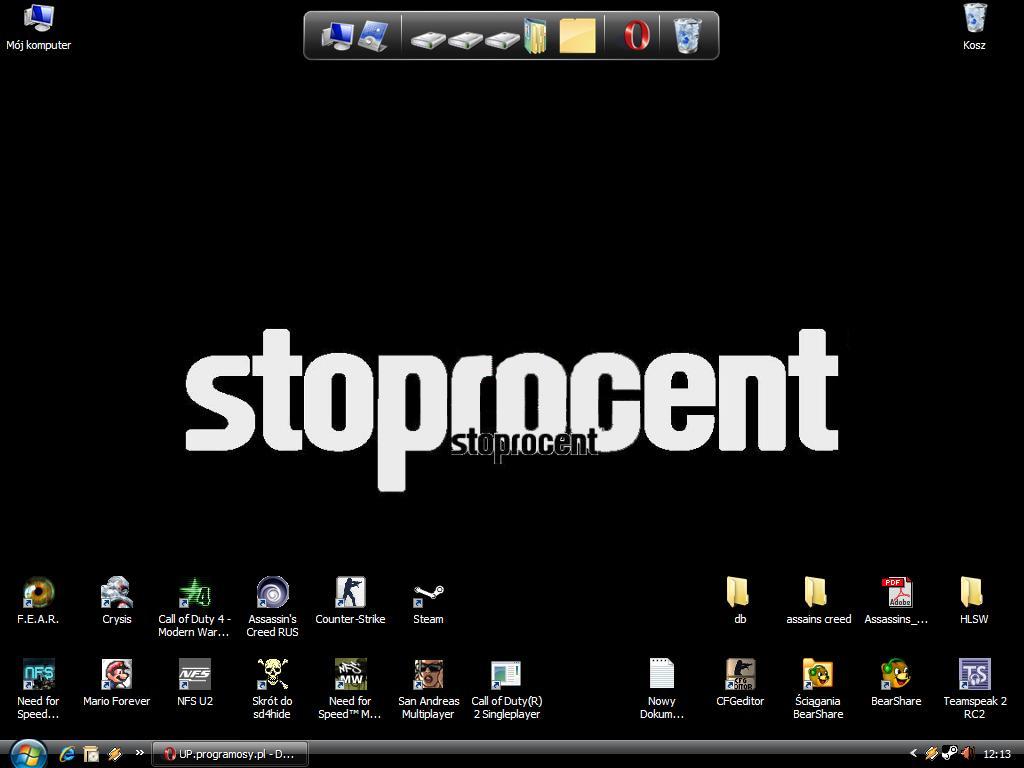Click the show desktop quick launch icon
The width and height of the screenshot is (1024, 768).
point(91,754)
